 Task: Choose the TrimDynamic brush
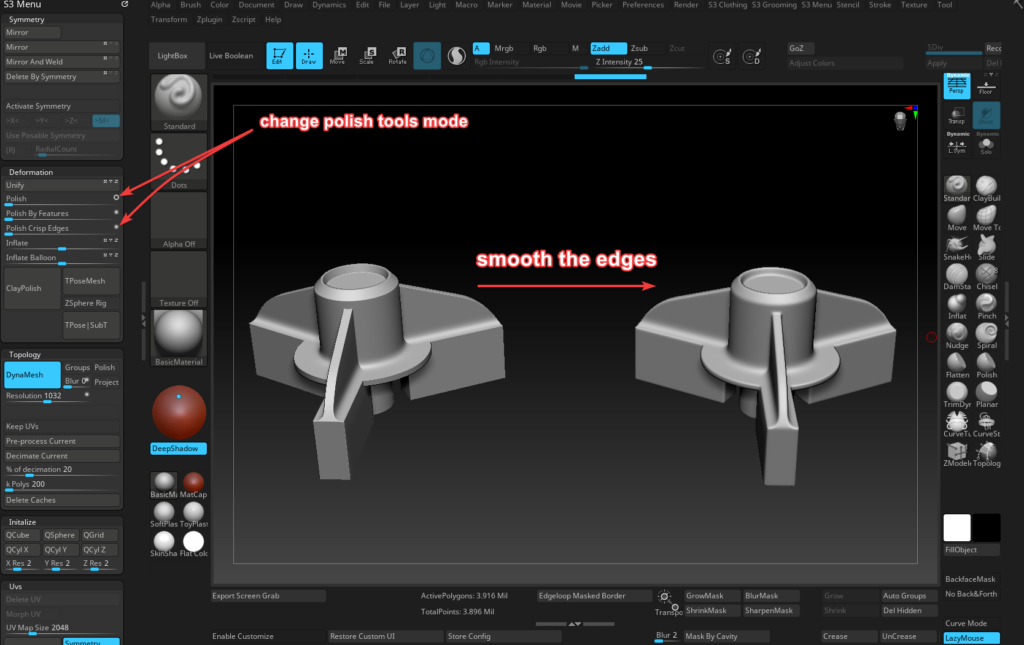[957, 390]
